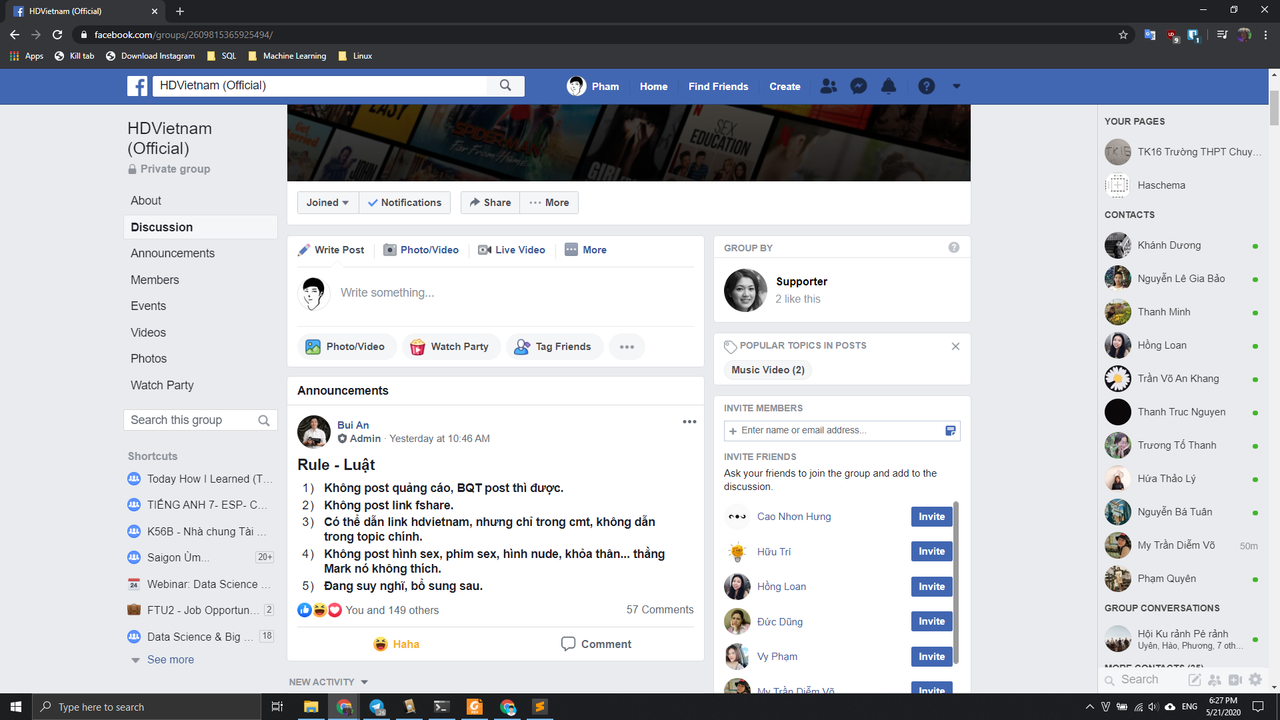This screenshot has width=1280, height=720.
Task: Click the new message compose icon in chat bar
Action: pos(1194,680)
